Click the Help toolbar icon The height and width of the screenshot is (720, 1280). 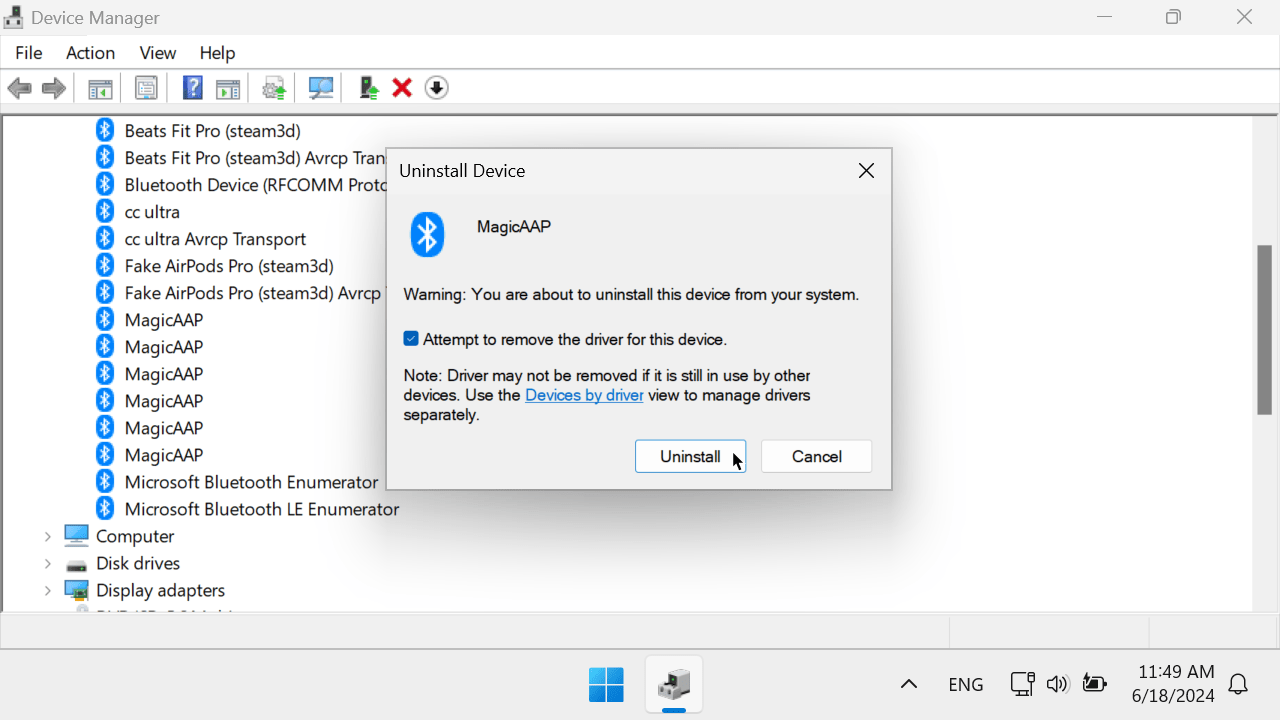[193, 88]
